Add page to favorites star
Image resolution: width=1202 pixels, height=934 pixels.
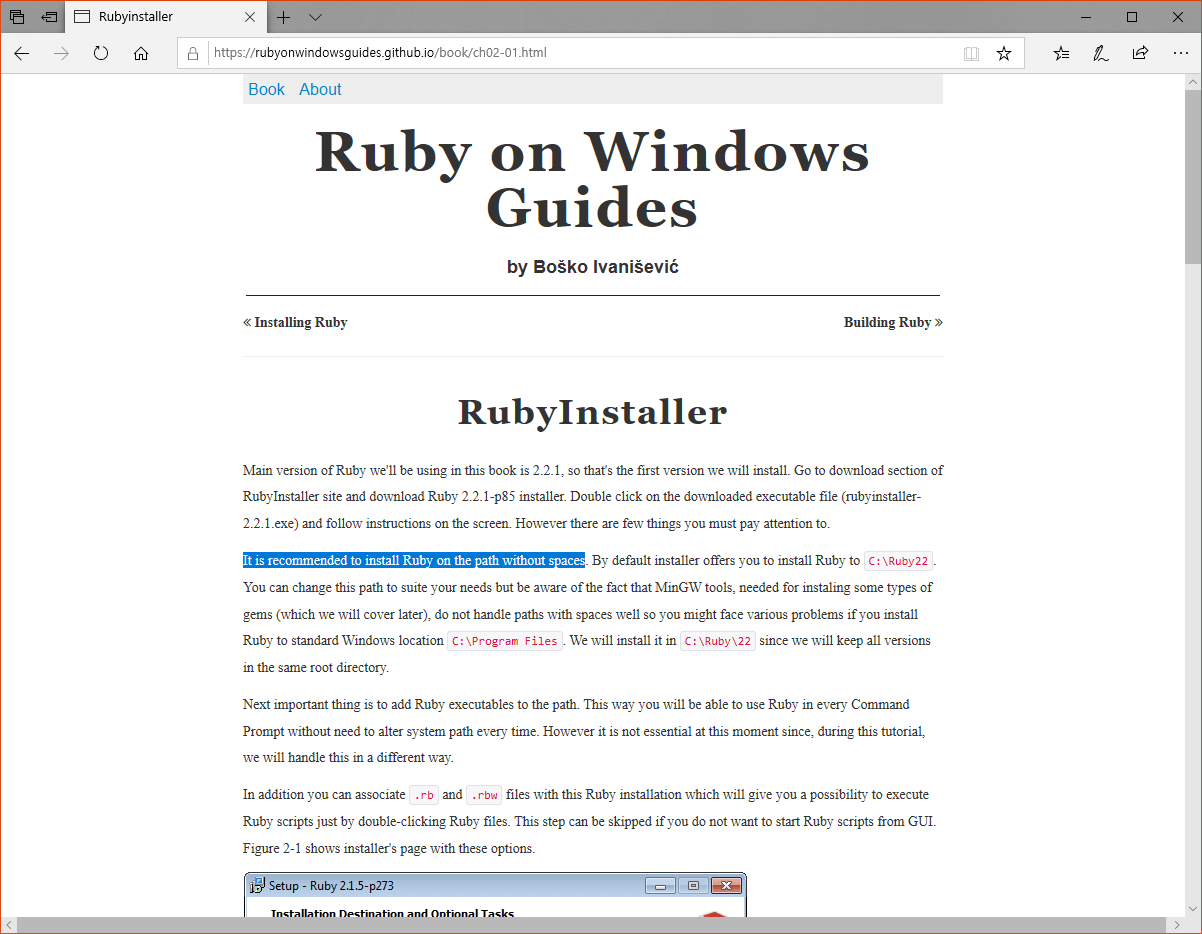pos(1004,53)
